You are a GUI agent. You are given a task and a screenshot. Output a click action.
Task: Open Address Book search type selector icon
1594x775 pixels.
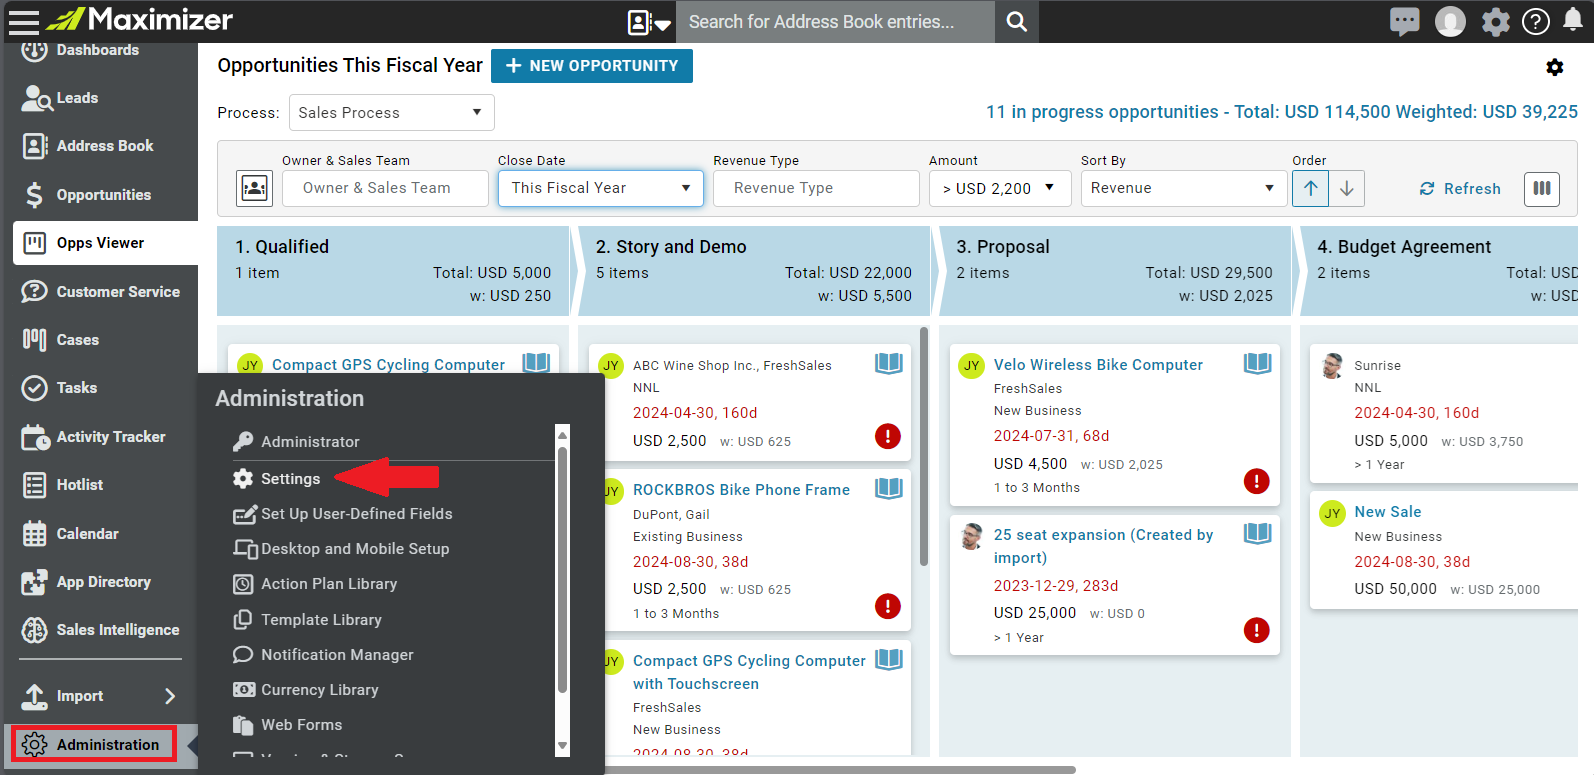pos(648,22)
